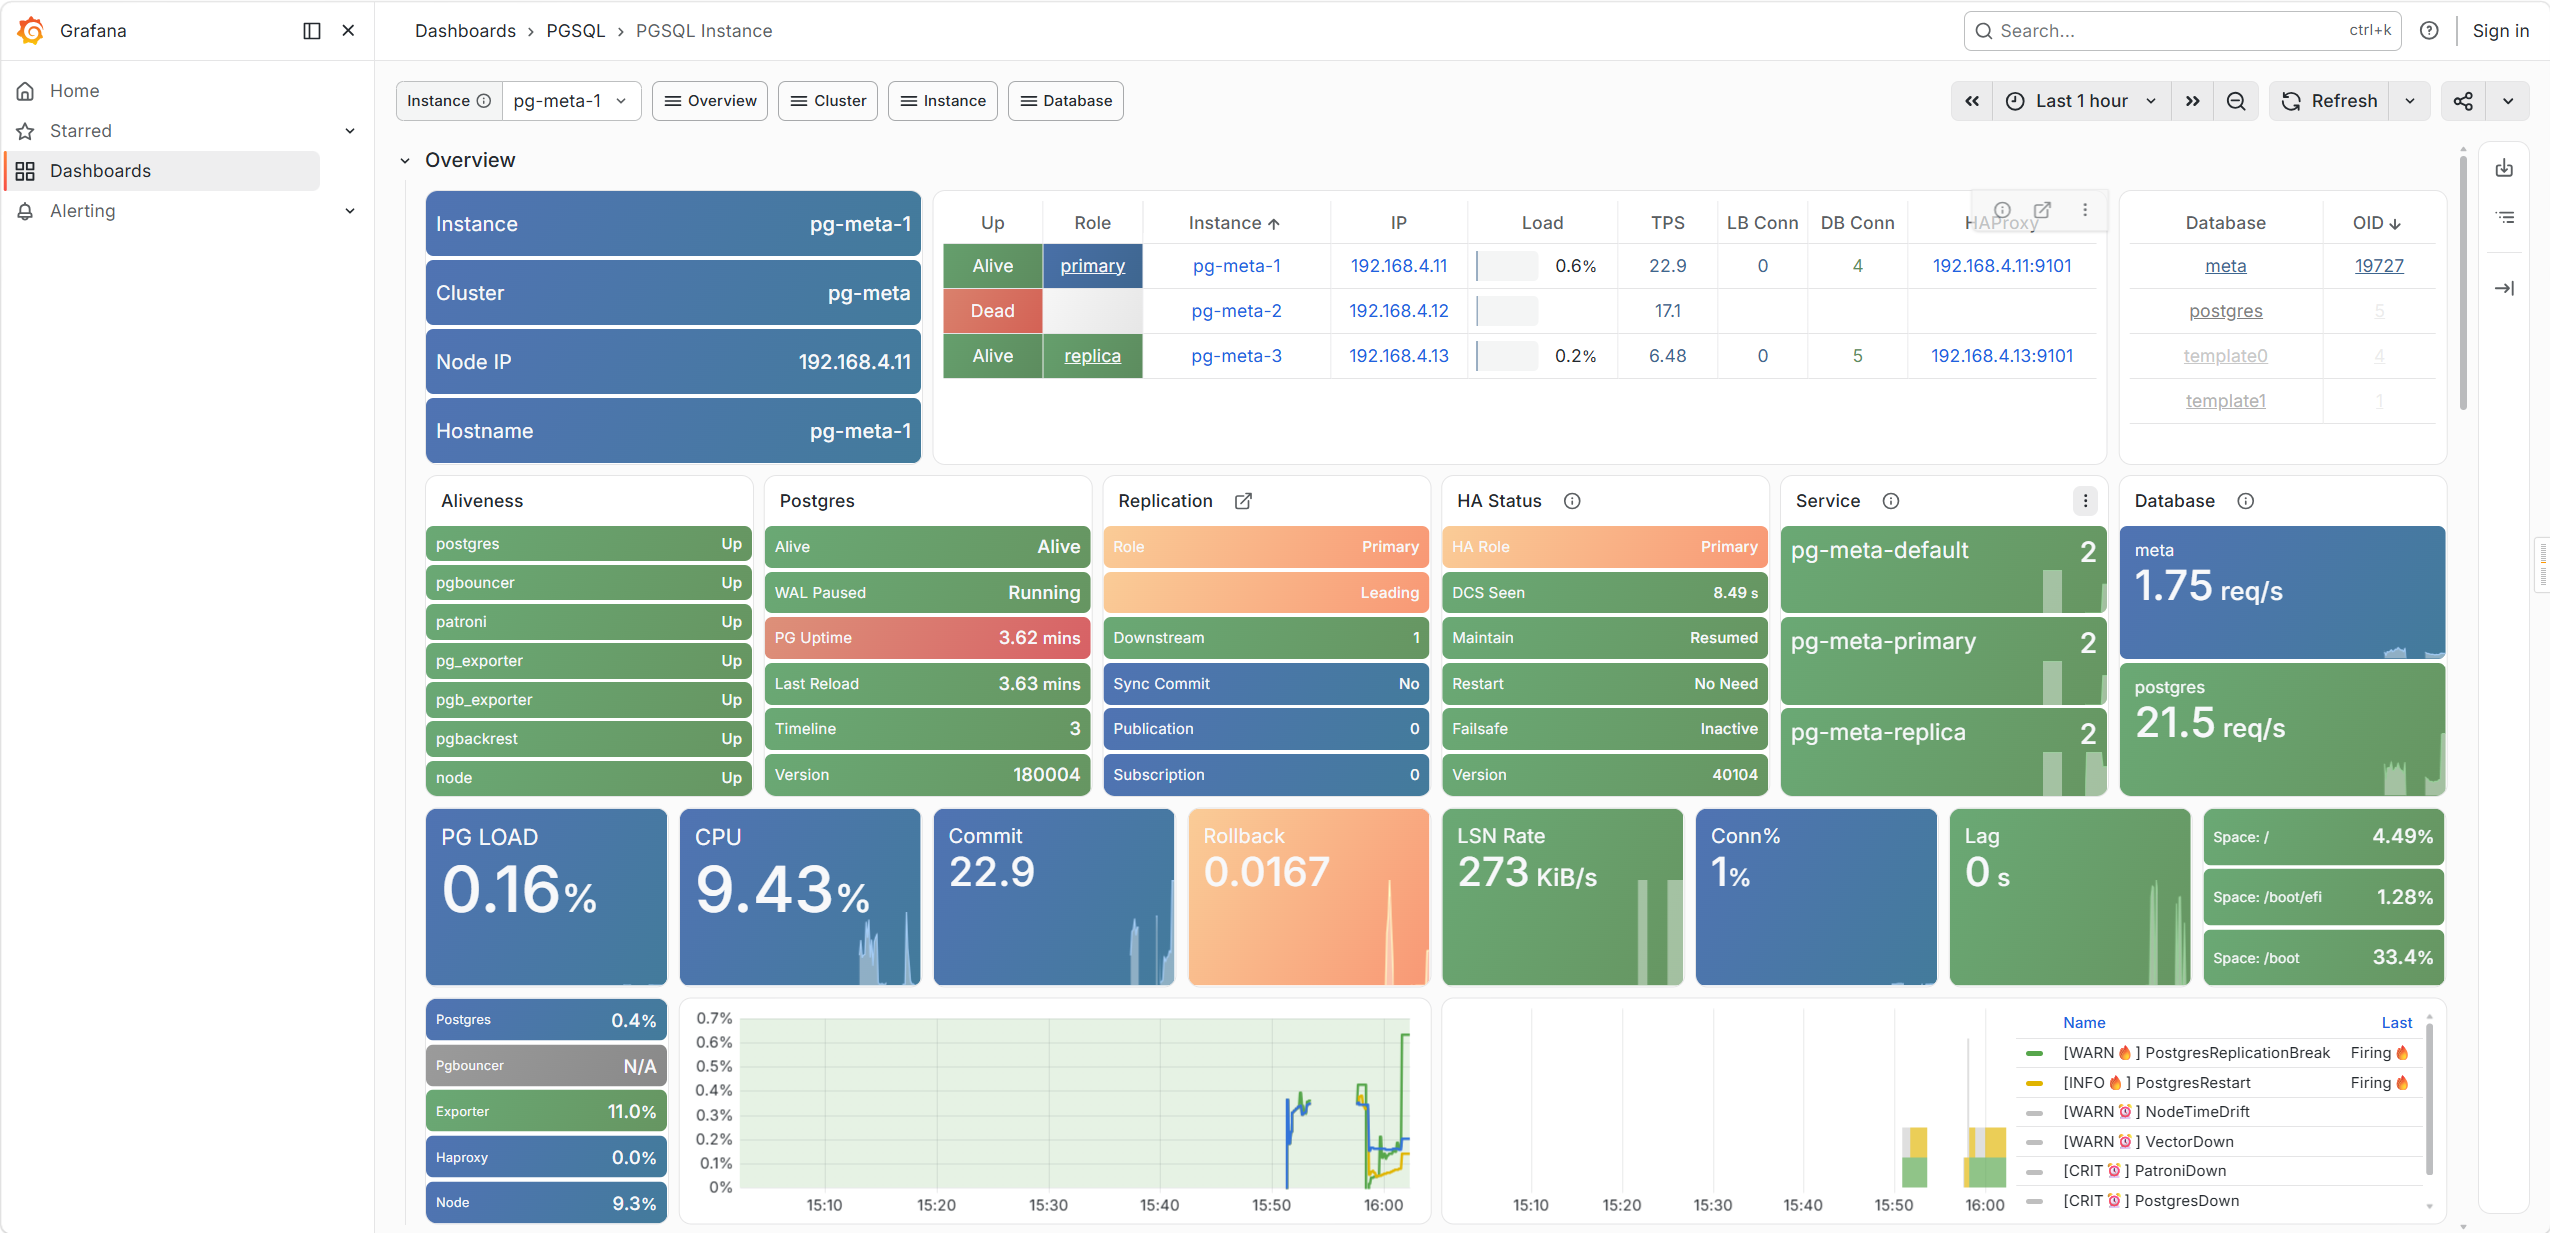
Task: Zoom out the time range
Action: tap(2236, 101)
